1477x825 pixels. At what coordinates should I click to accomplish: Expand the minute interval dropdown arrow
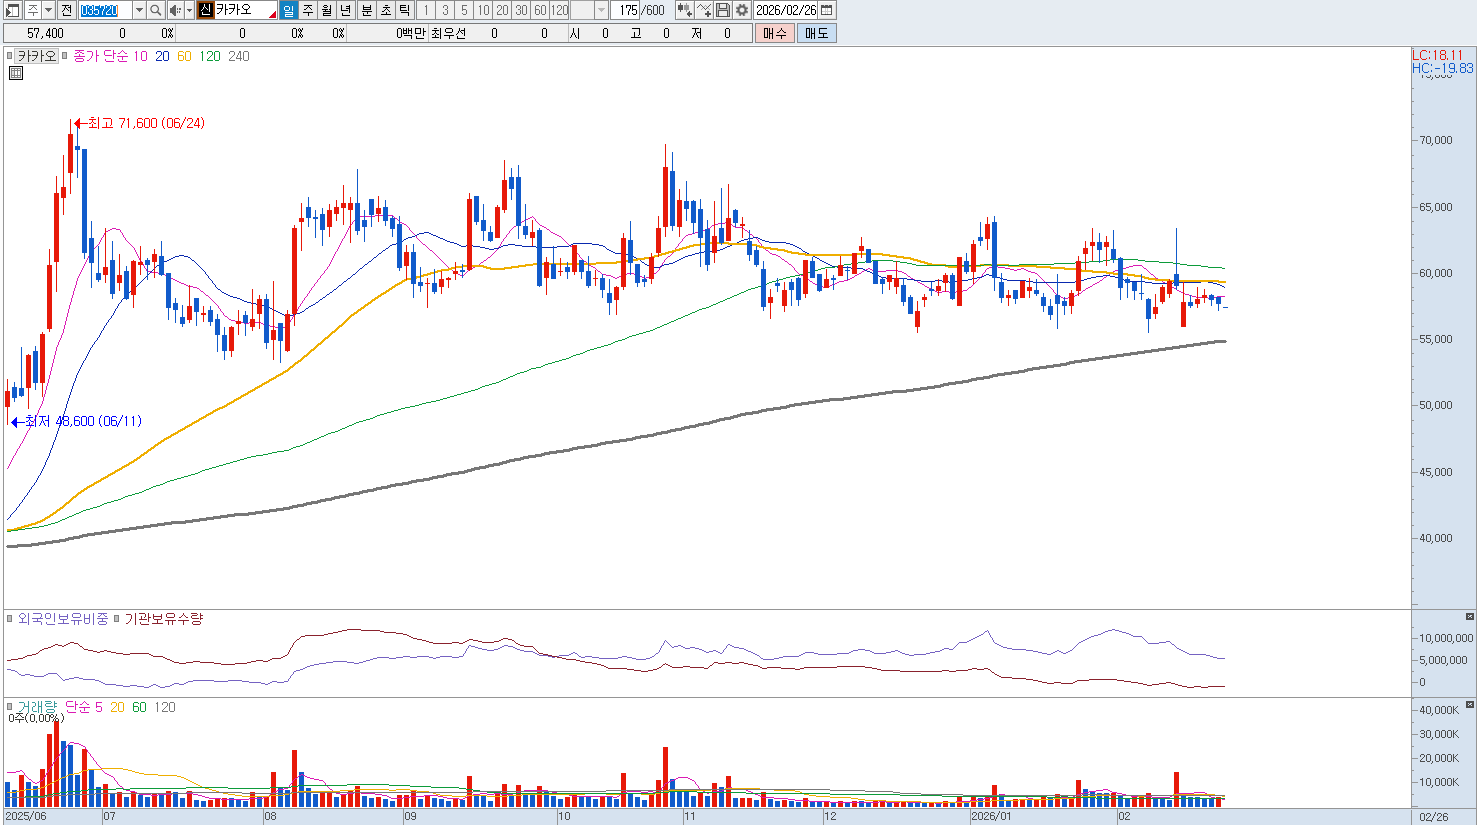[x=601, y=10]
